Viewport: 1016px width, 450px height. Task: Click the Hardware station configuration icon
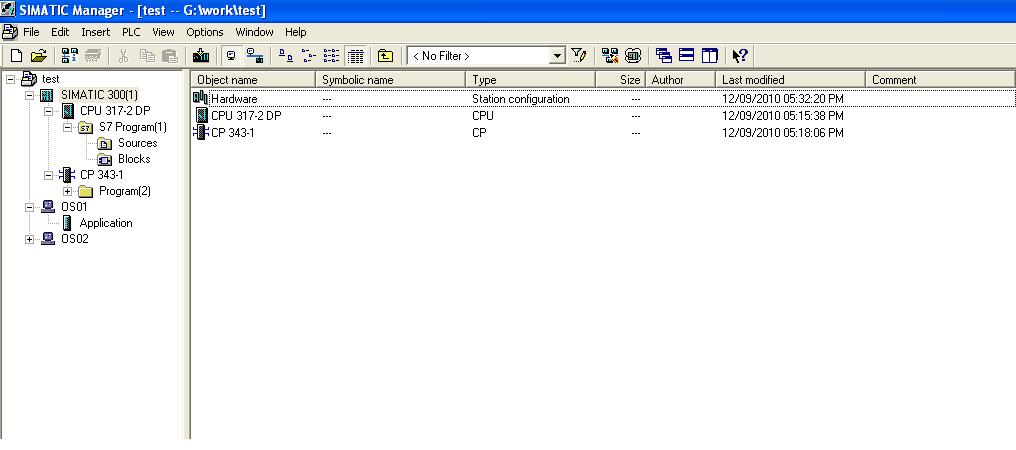201,99
